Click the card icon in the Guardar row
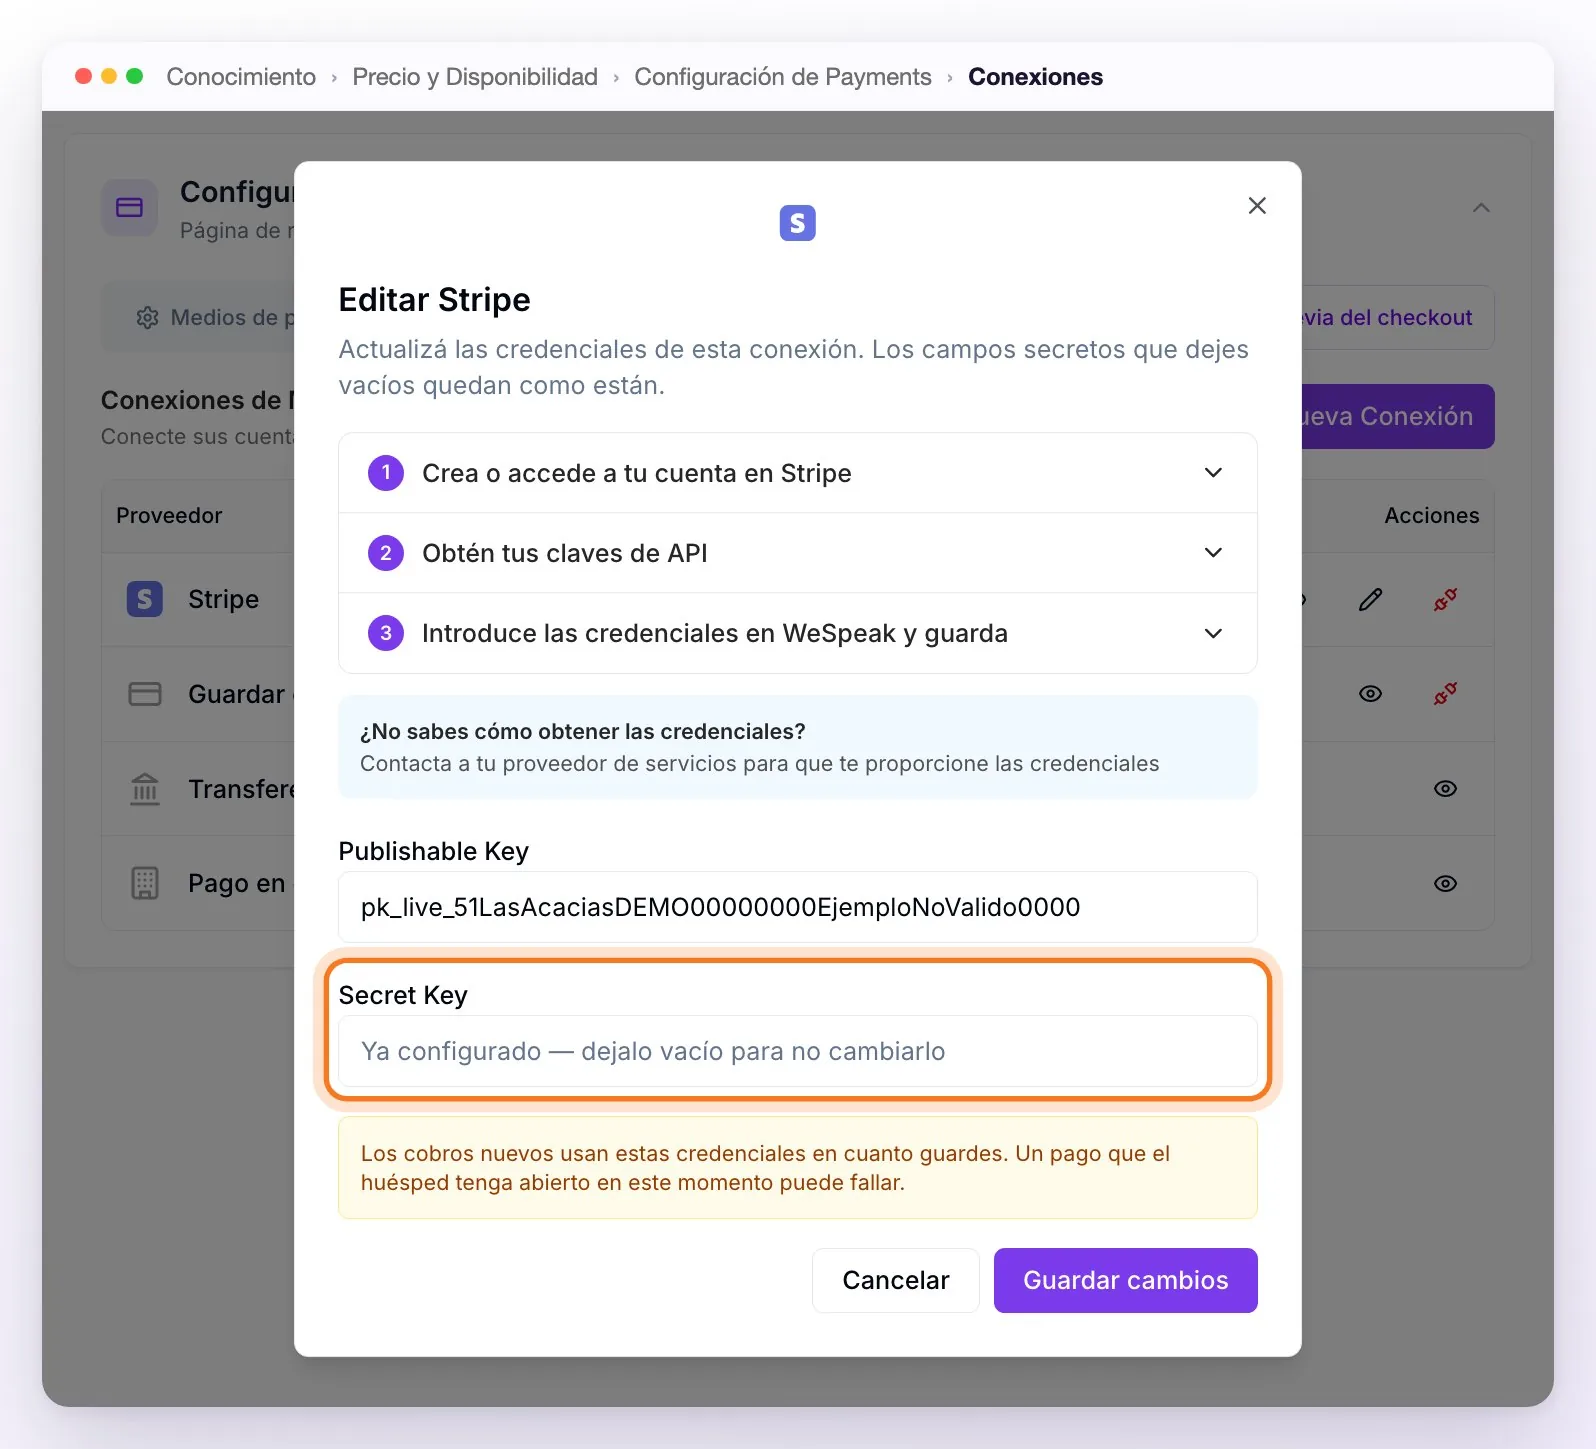1596x1449 pixels. coord(145,693)
